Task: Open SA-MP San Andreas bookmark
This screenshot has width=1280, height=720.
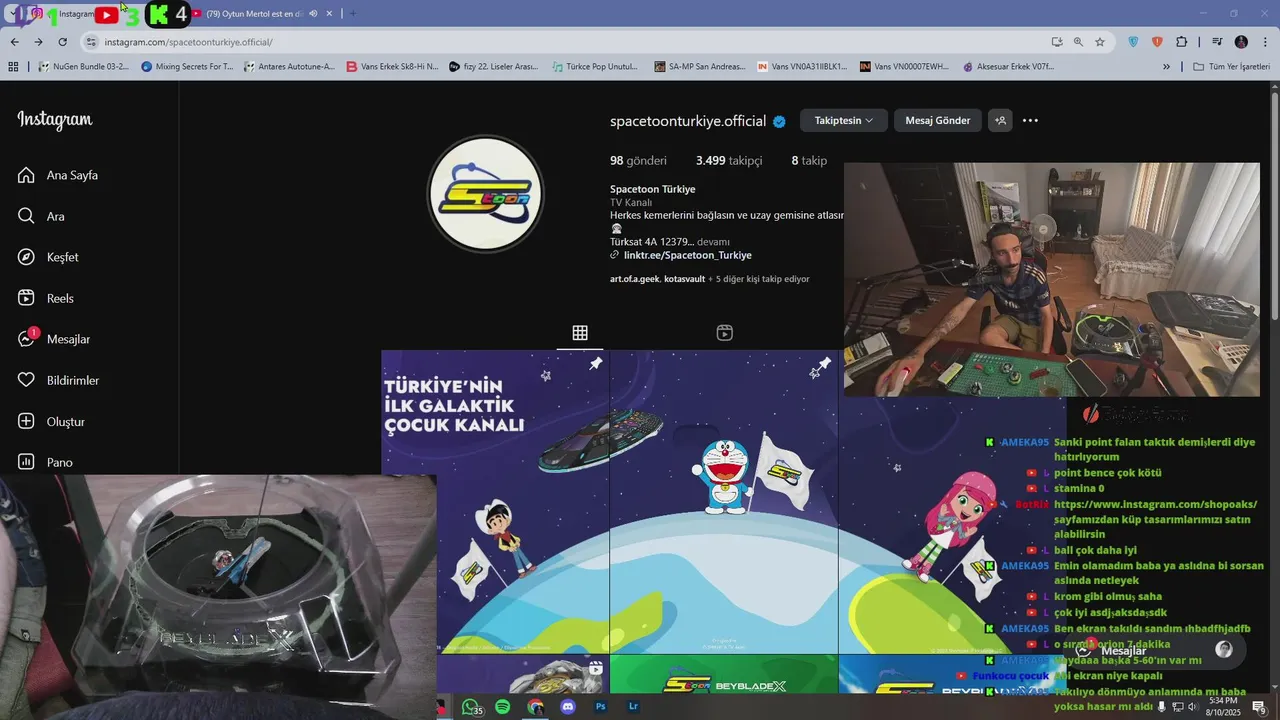Action: point(700,67)
